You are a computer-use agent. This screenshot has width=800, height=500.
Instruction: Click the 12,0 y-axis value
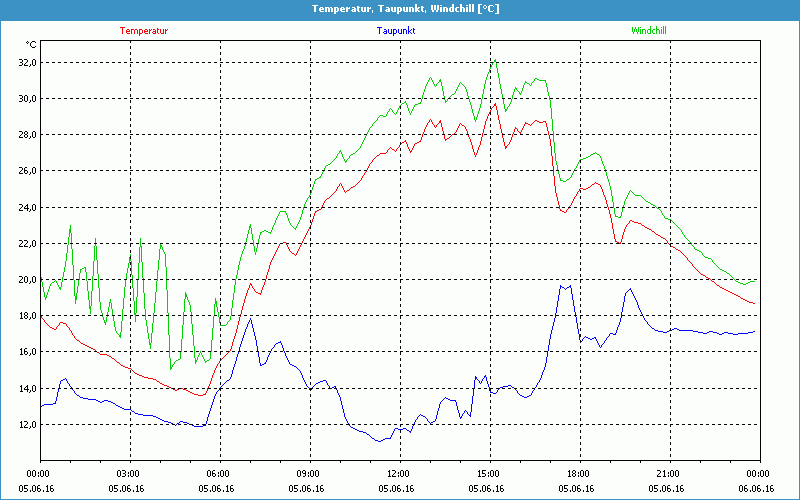tap(28, 424)
